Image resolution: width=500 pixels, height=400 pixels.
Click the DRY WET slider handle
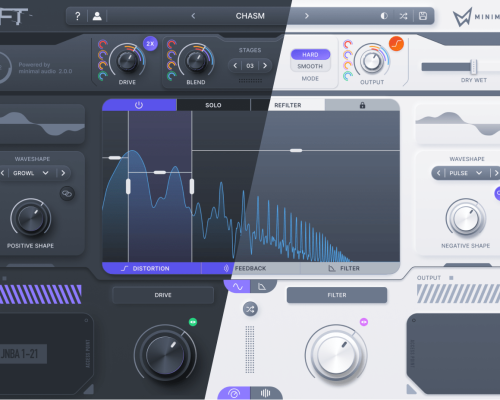(474, 67)
